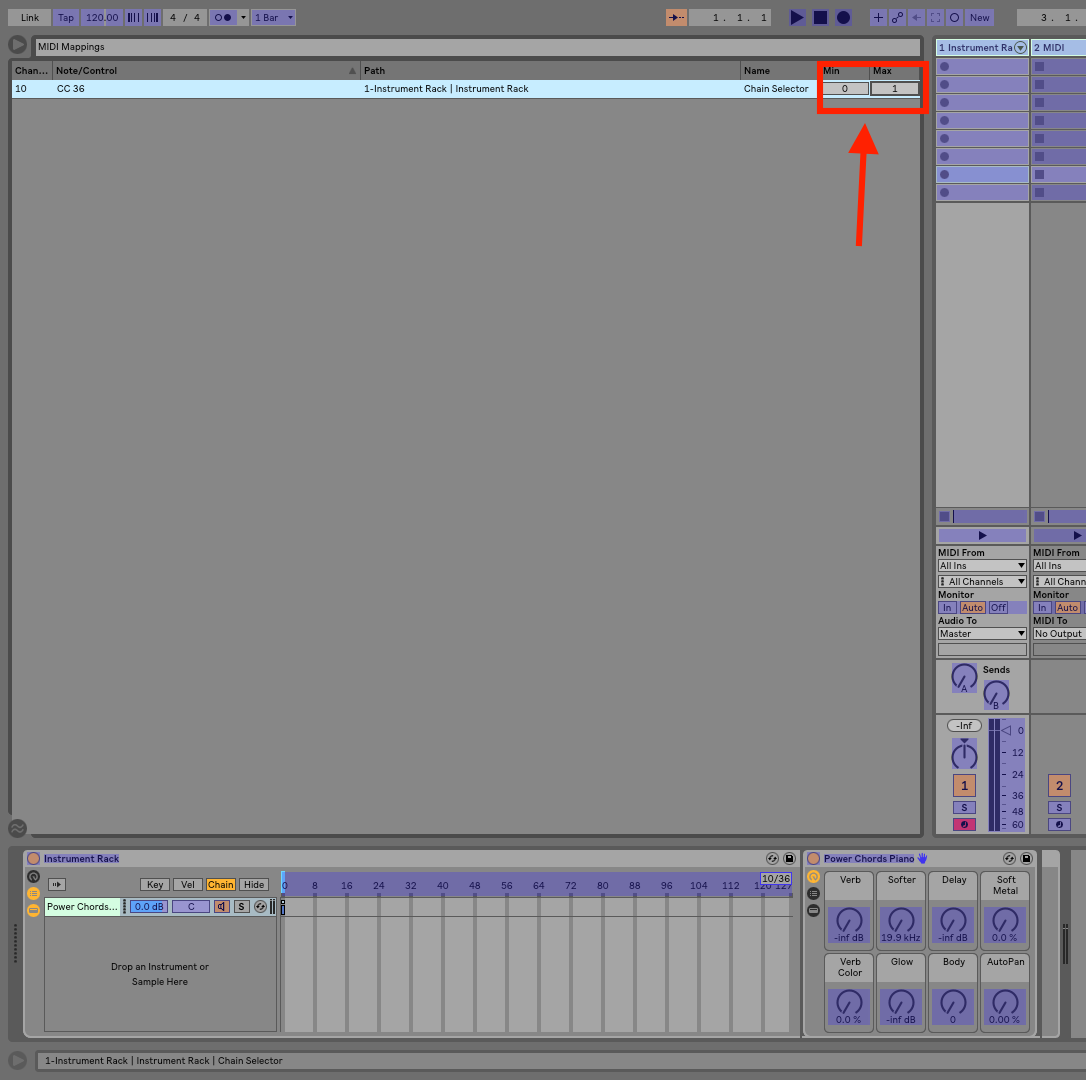Image resolution: width=1086 pixels, height=1080 pixels.
Task: Click the Tap tempo button
Action: click(x=66, y=17)
